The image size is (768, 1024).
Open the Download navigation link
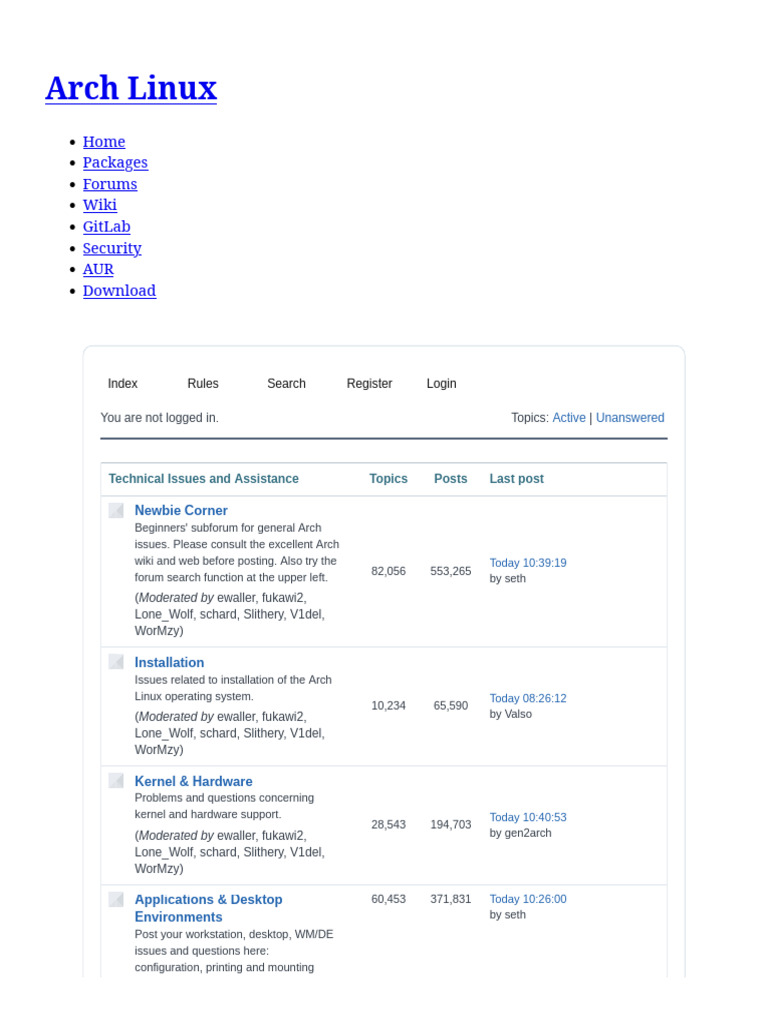tap(120, 291)
